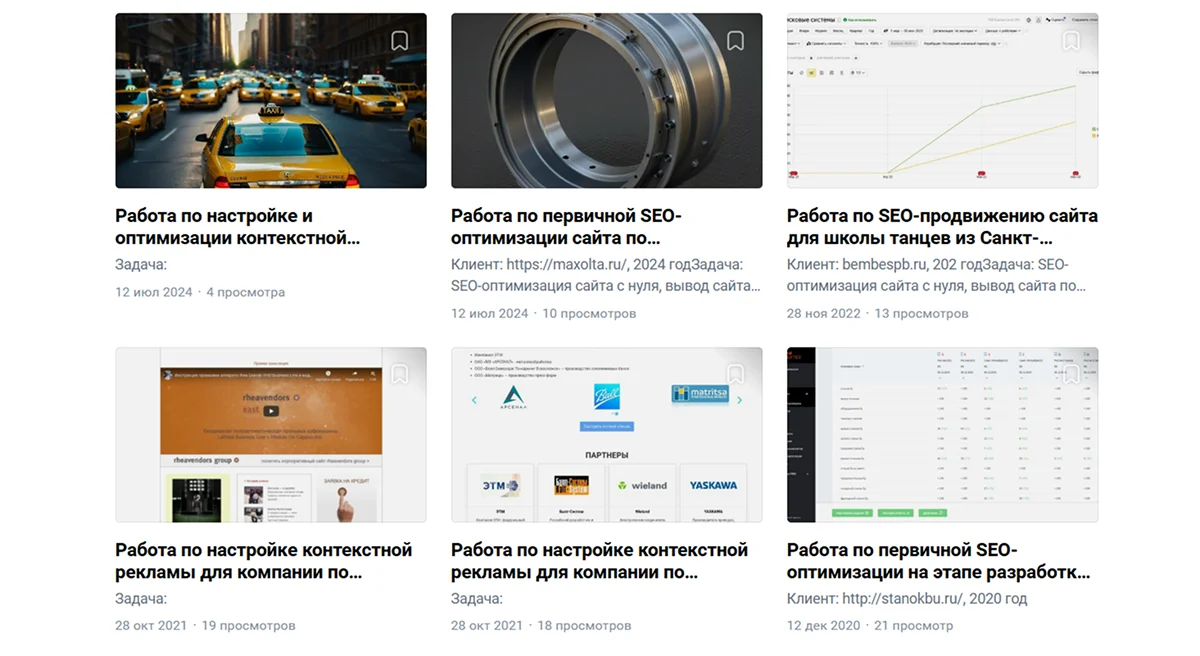This screenshot has height=656, width=1200.
Task: Bookmark the stanokbu.ru SEO article
Action: point(1071,375)
